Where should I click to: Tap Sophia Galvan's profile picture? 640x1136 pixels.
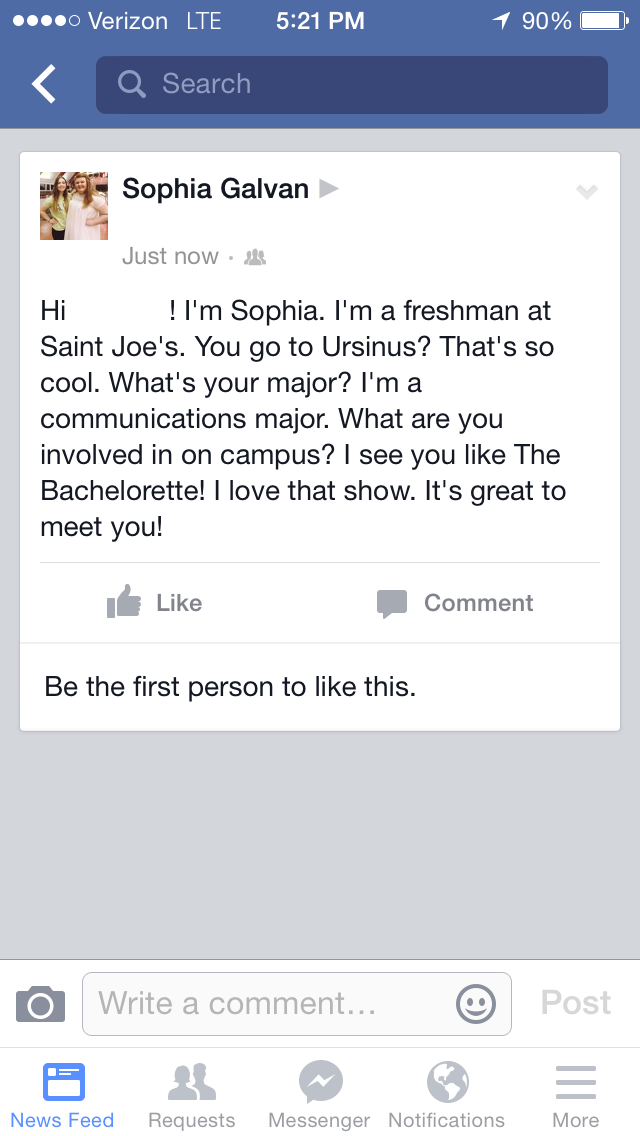click(x=73, y=206)
